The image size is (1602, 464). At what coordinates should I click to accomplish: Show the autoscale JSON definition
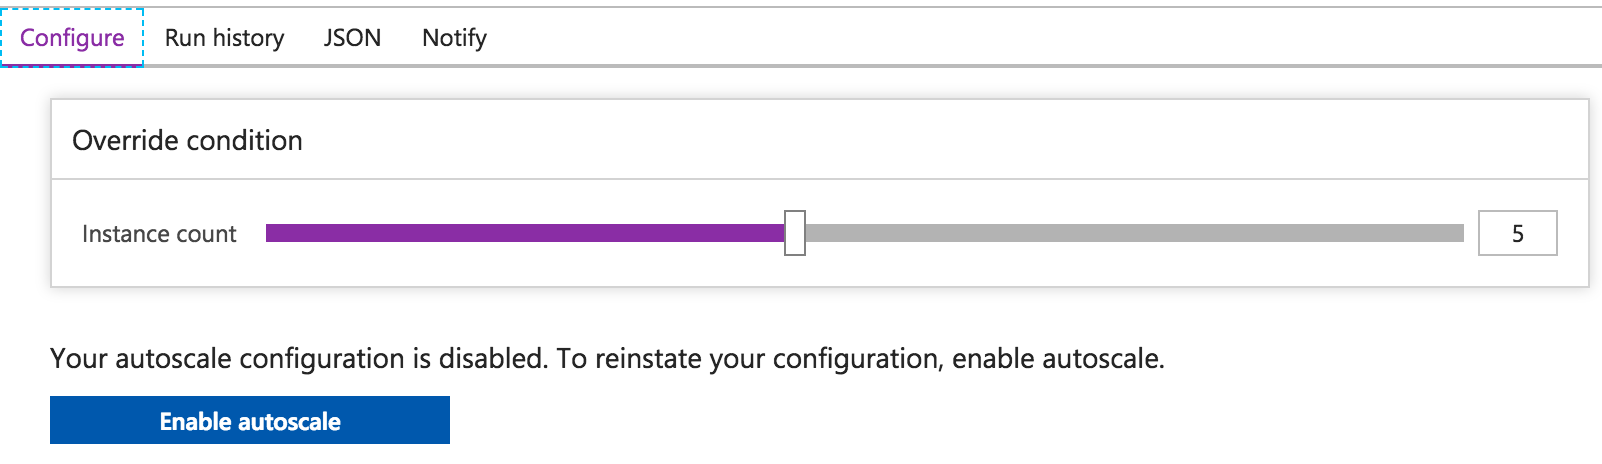coord(352,38)
